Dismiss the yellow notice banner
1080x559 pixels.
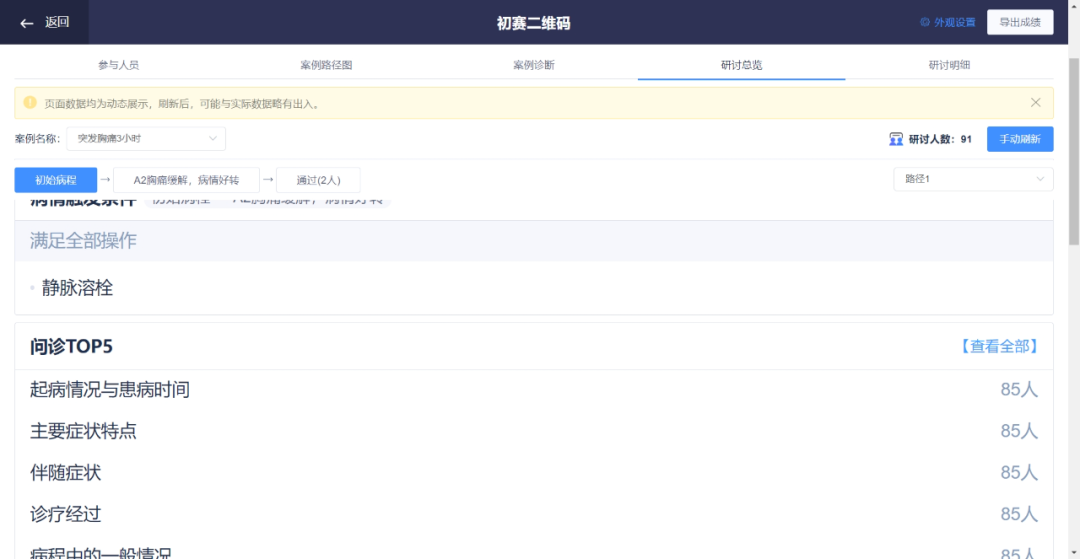1035,103
